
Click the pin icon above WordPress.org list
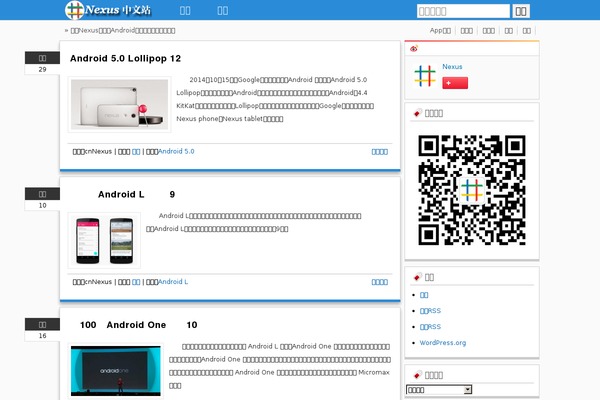click(417, 277)
